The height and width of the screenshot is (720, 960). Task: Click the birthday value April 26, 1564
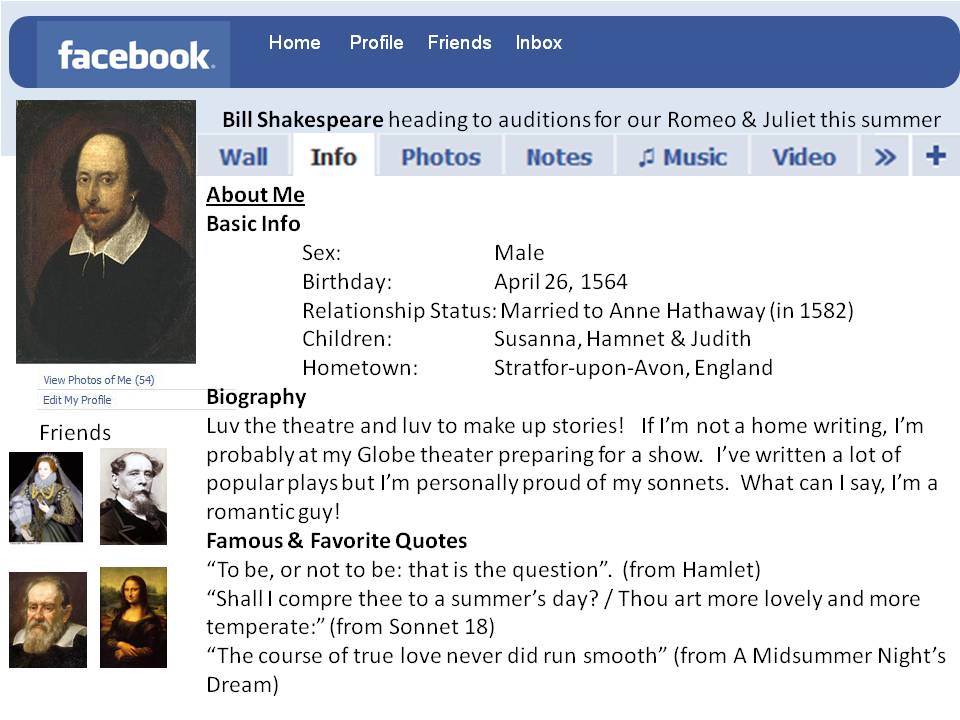(x=561, y=282)
